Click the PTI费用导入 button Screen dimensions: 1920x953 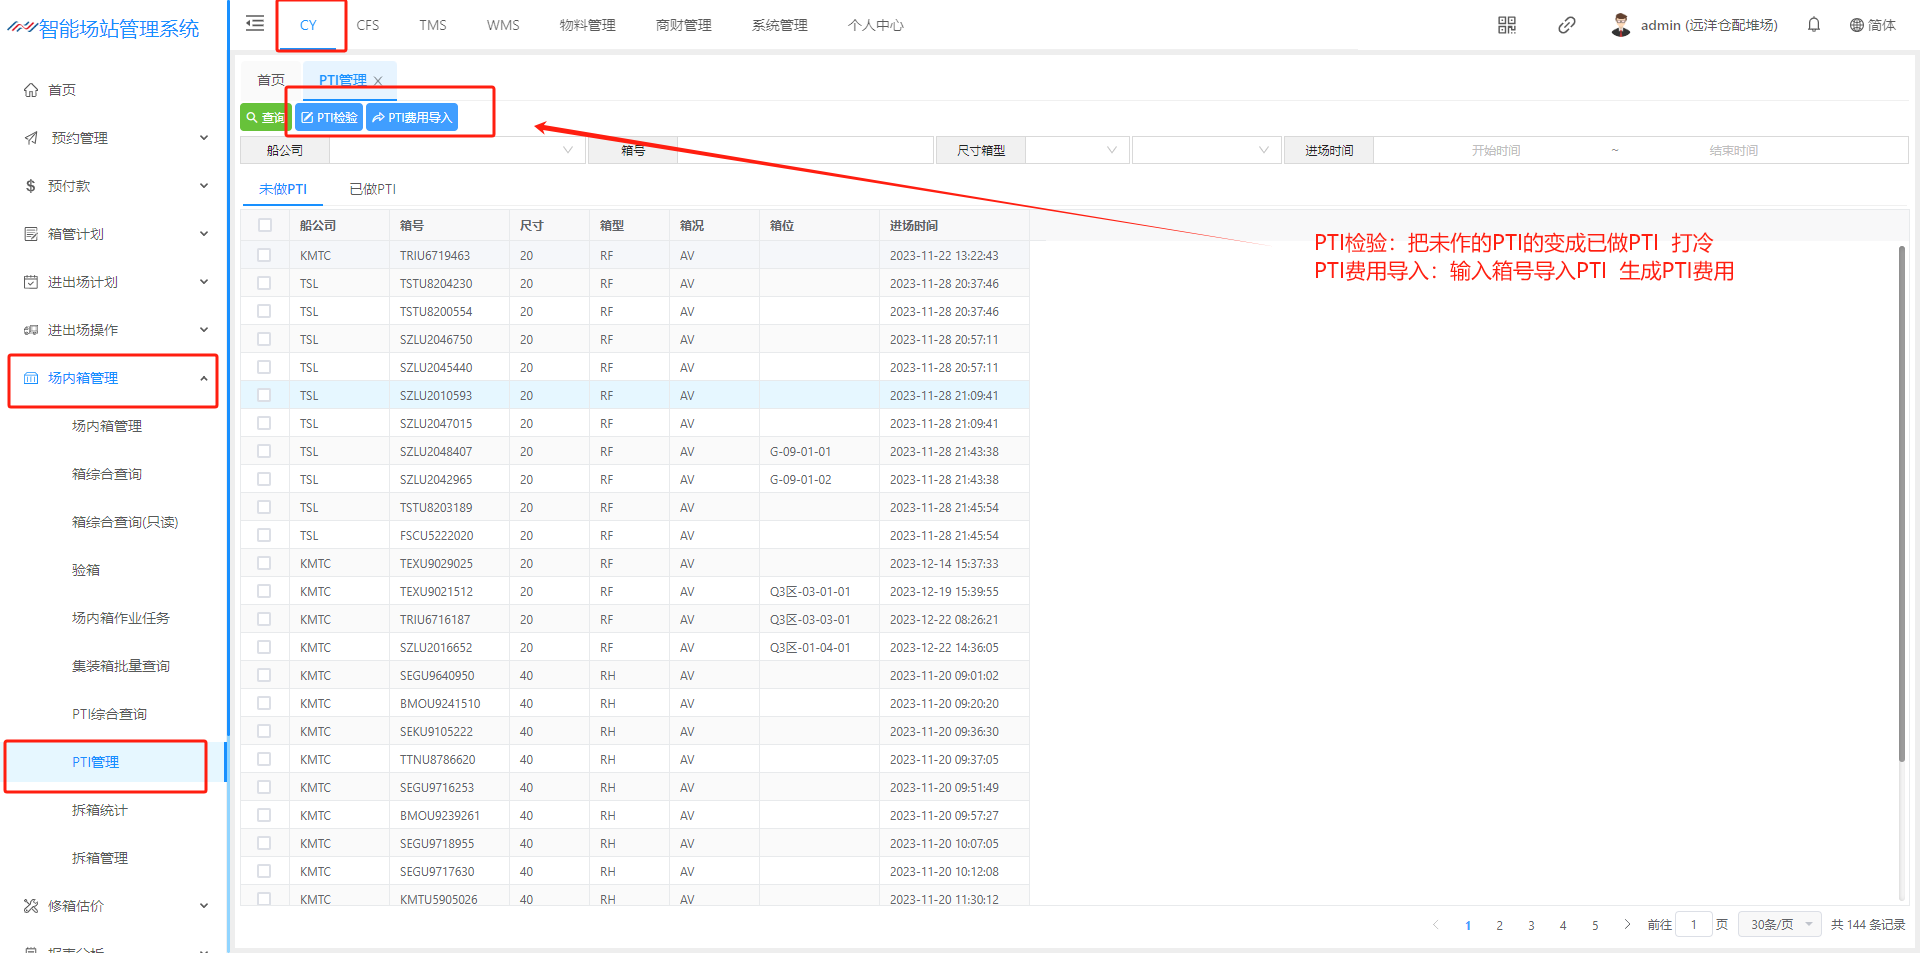[412, 117]
